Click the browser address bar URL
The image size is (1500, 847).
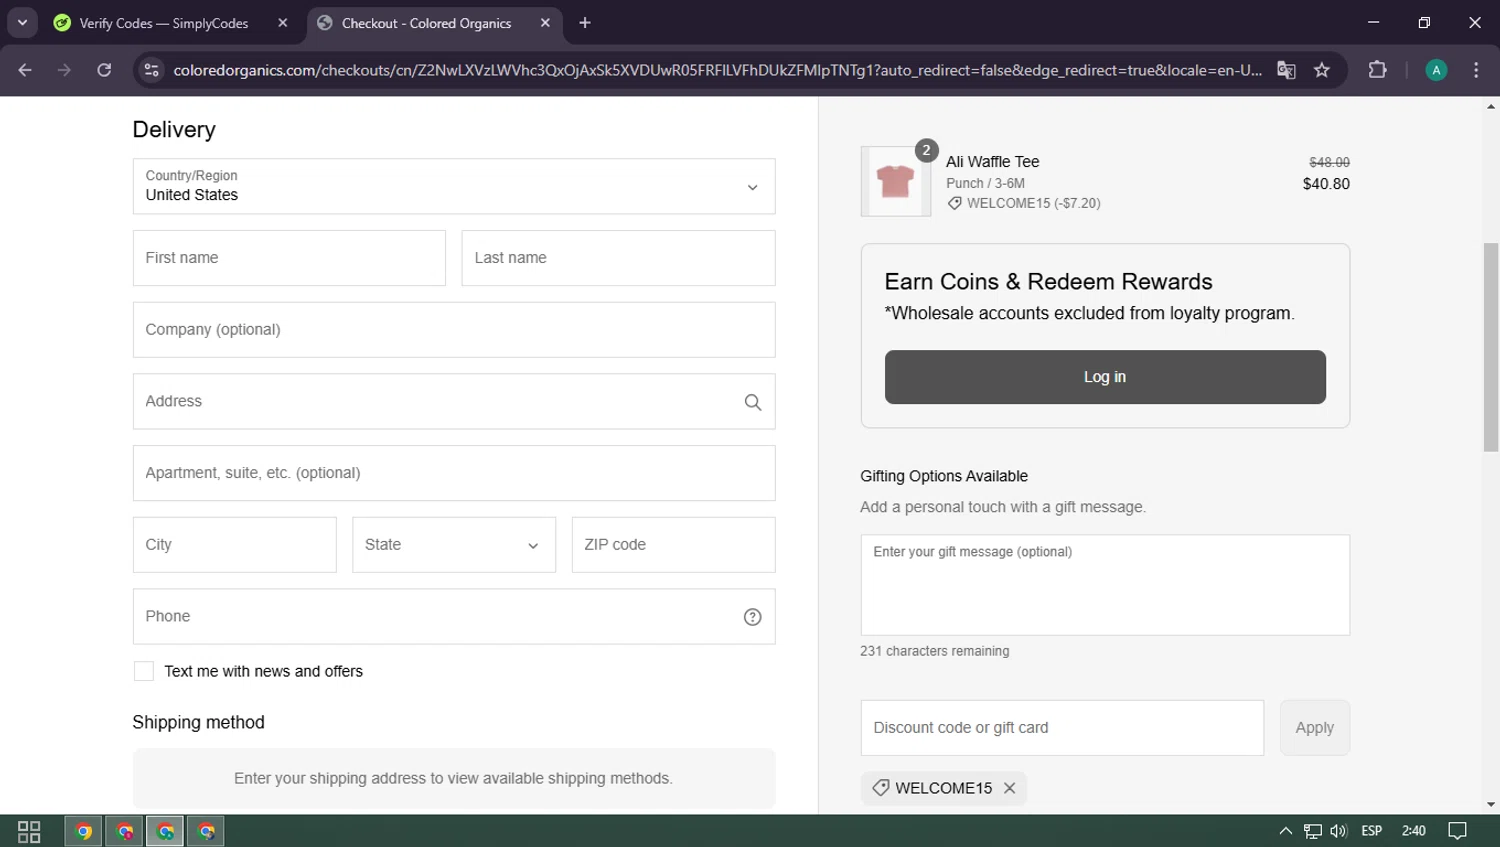click(717, 70)
